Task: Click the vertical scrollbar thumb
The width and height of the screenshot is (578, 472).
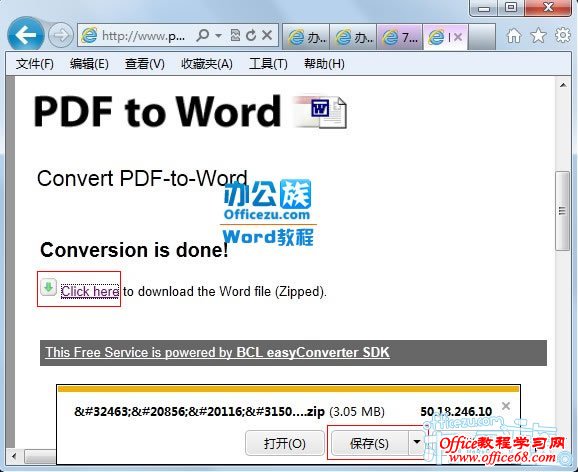Action: (563, 211)
